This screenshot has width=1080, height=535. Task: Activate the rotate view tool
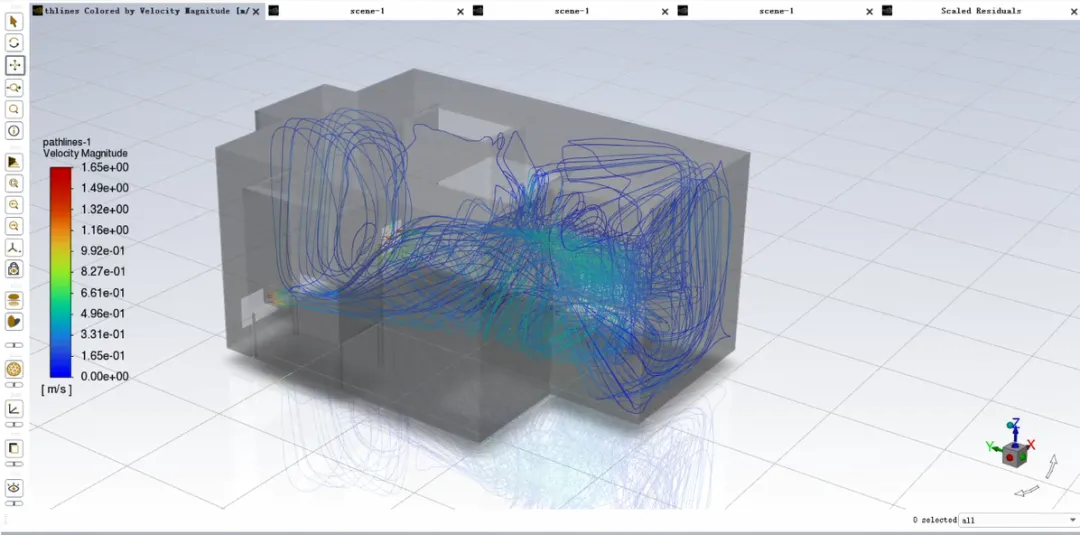pos(15,44)
